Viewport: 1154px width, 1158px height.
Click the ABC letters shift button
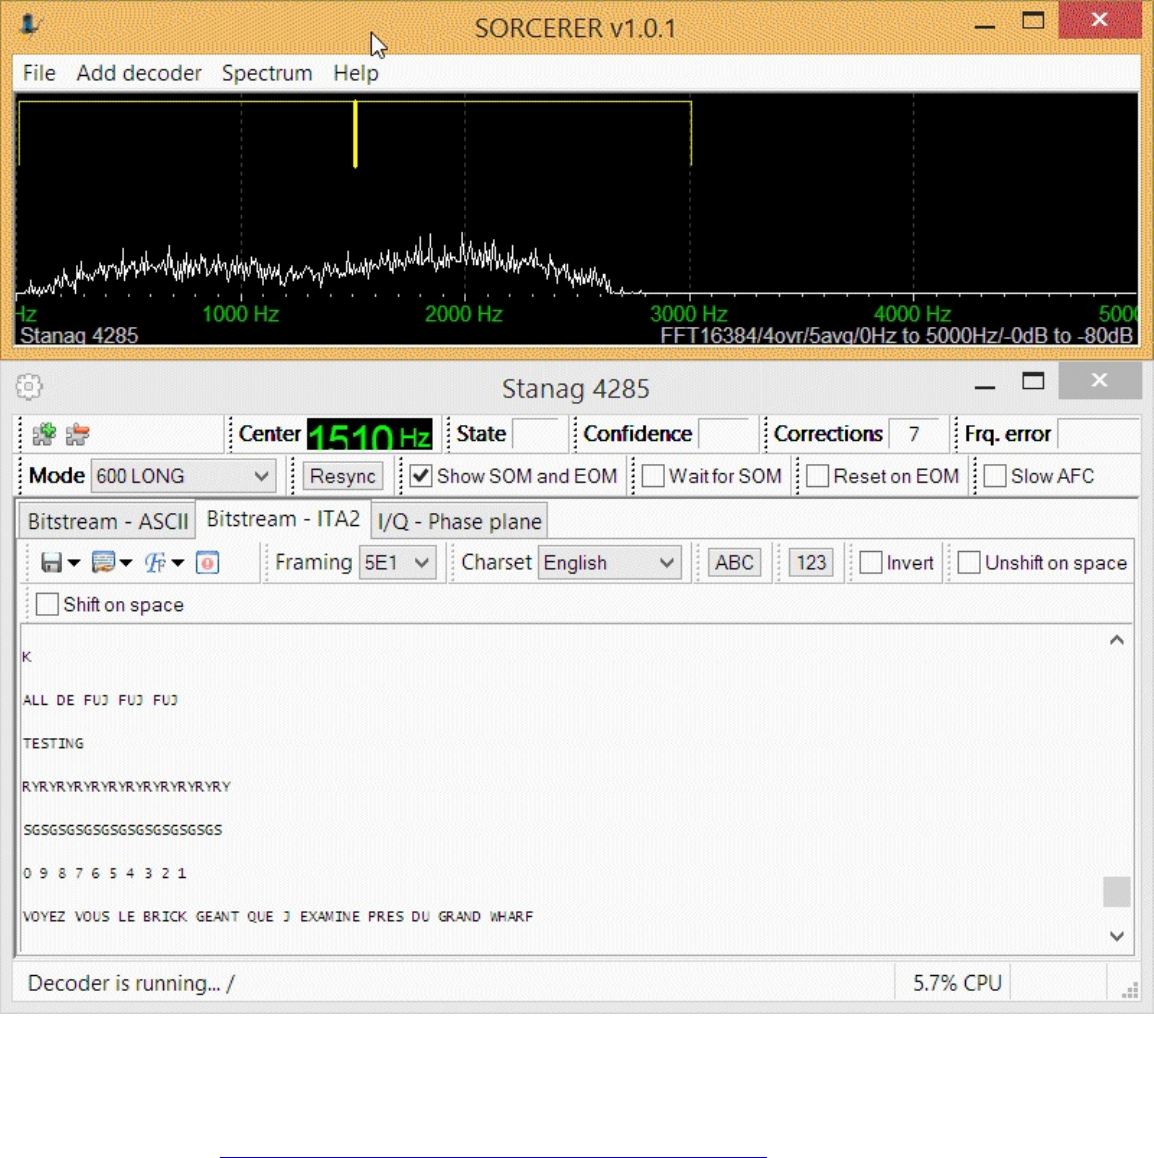coord(734,563)
